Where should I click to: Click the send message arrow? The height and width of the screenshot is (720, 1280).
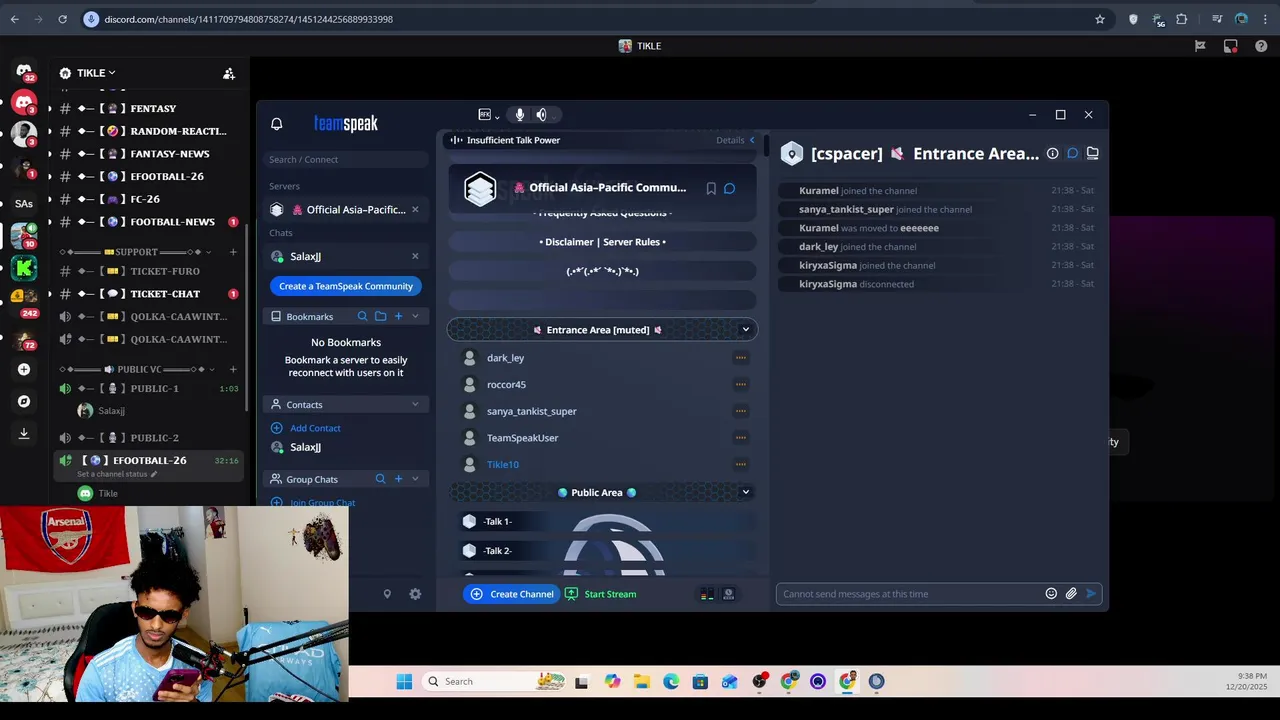click(x=1091, y=594)
